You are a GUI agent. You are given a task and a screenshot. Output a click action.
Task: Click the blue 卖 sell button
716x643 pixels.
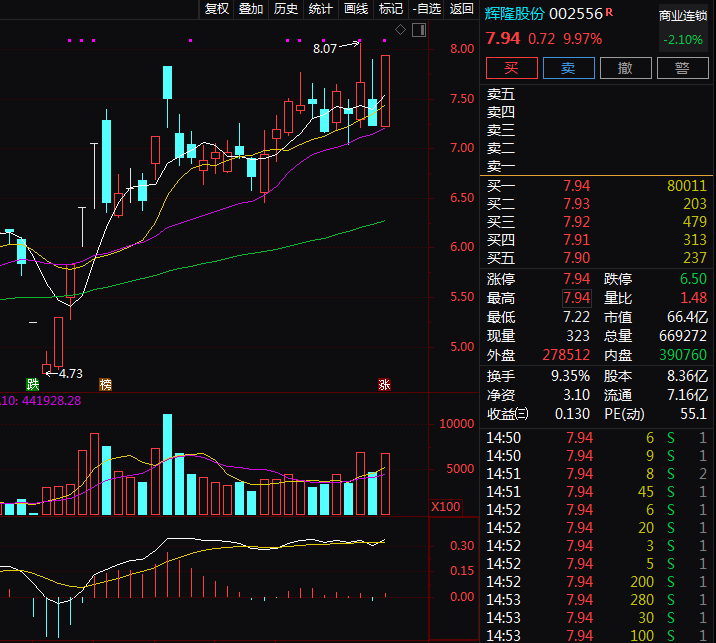(x=569, y=68)
